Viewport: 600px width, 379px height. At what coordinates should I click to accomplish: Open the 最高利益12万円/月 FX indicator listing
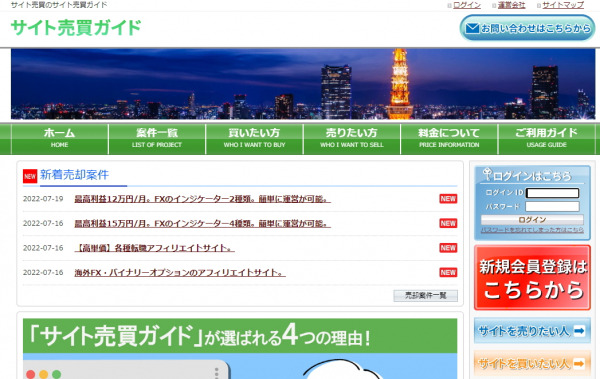click(x=202, y=199)
